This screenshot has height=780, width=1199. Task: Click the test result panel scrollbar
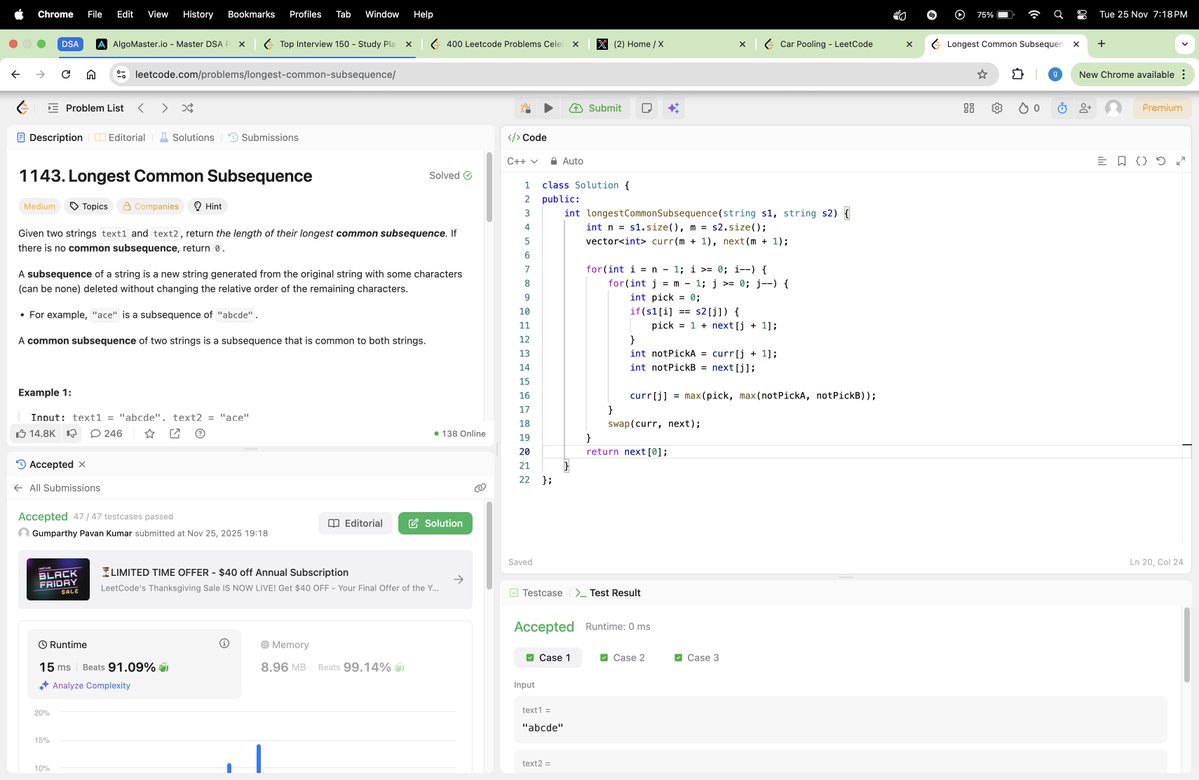point(1186,645)
